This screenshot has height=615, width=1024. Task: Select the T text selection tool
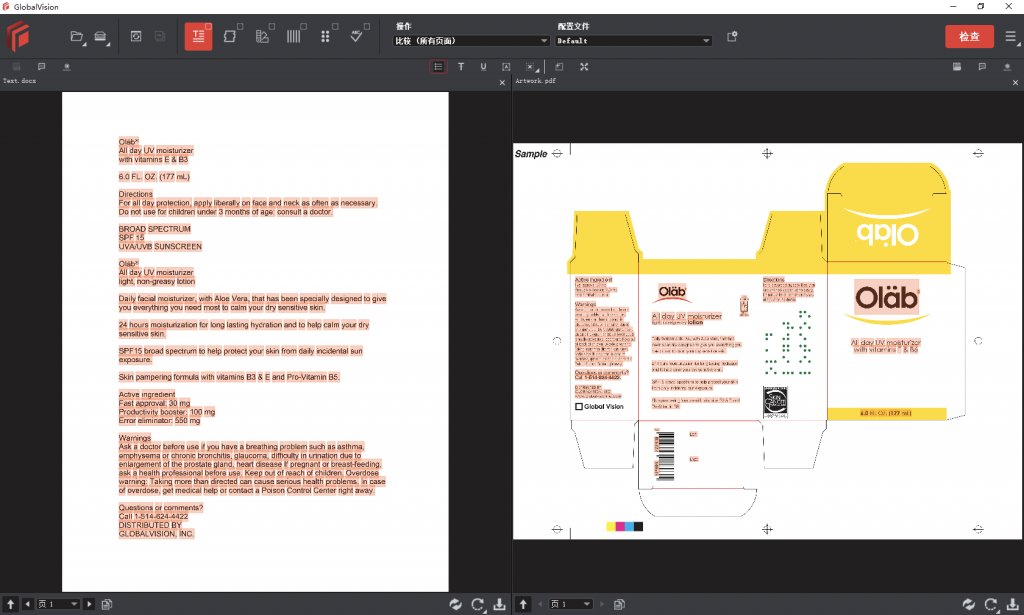tap(461, 67)
